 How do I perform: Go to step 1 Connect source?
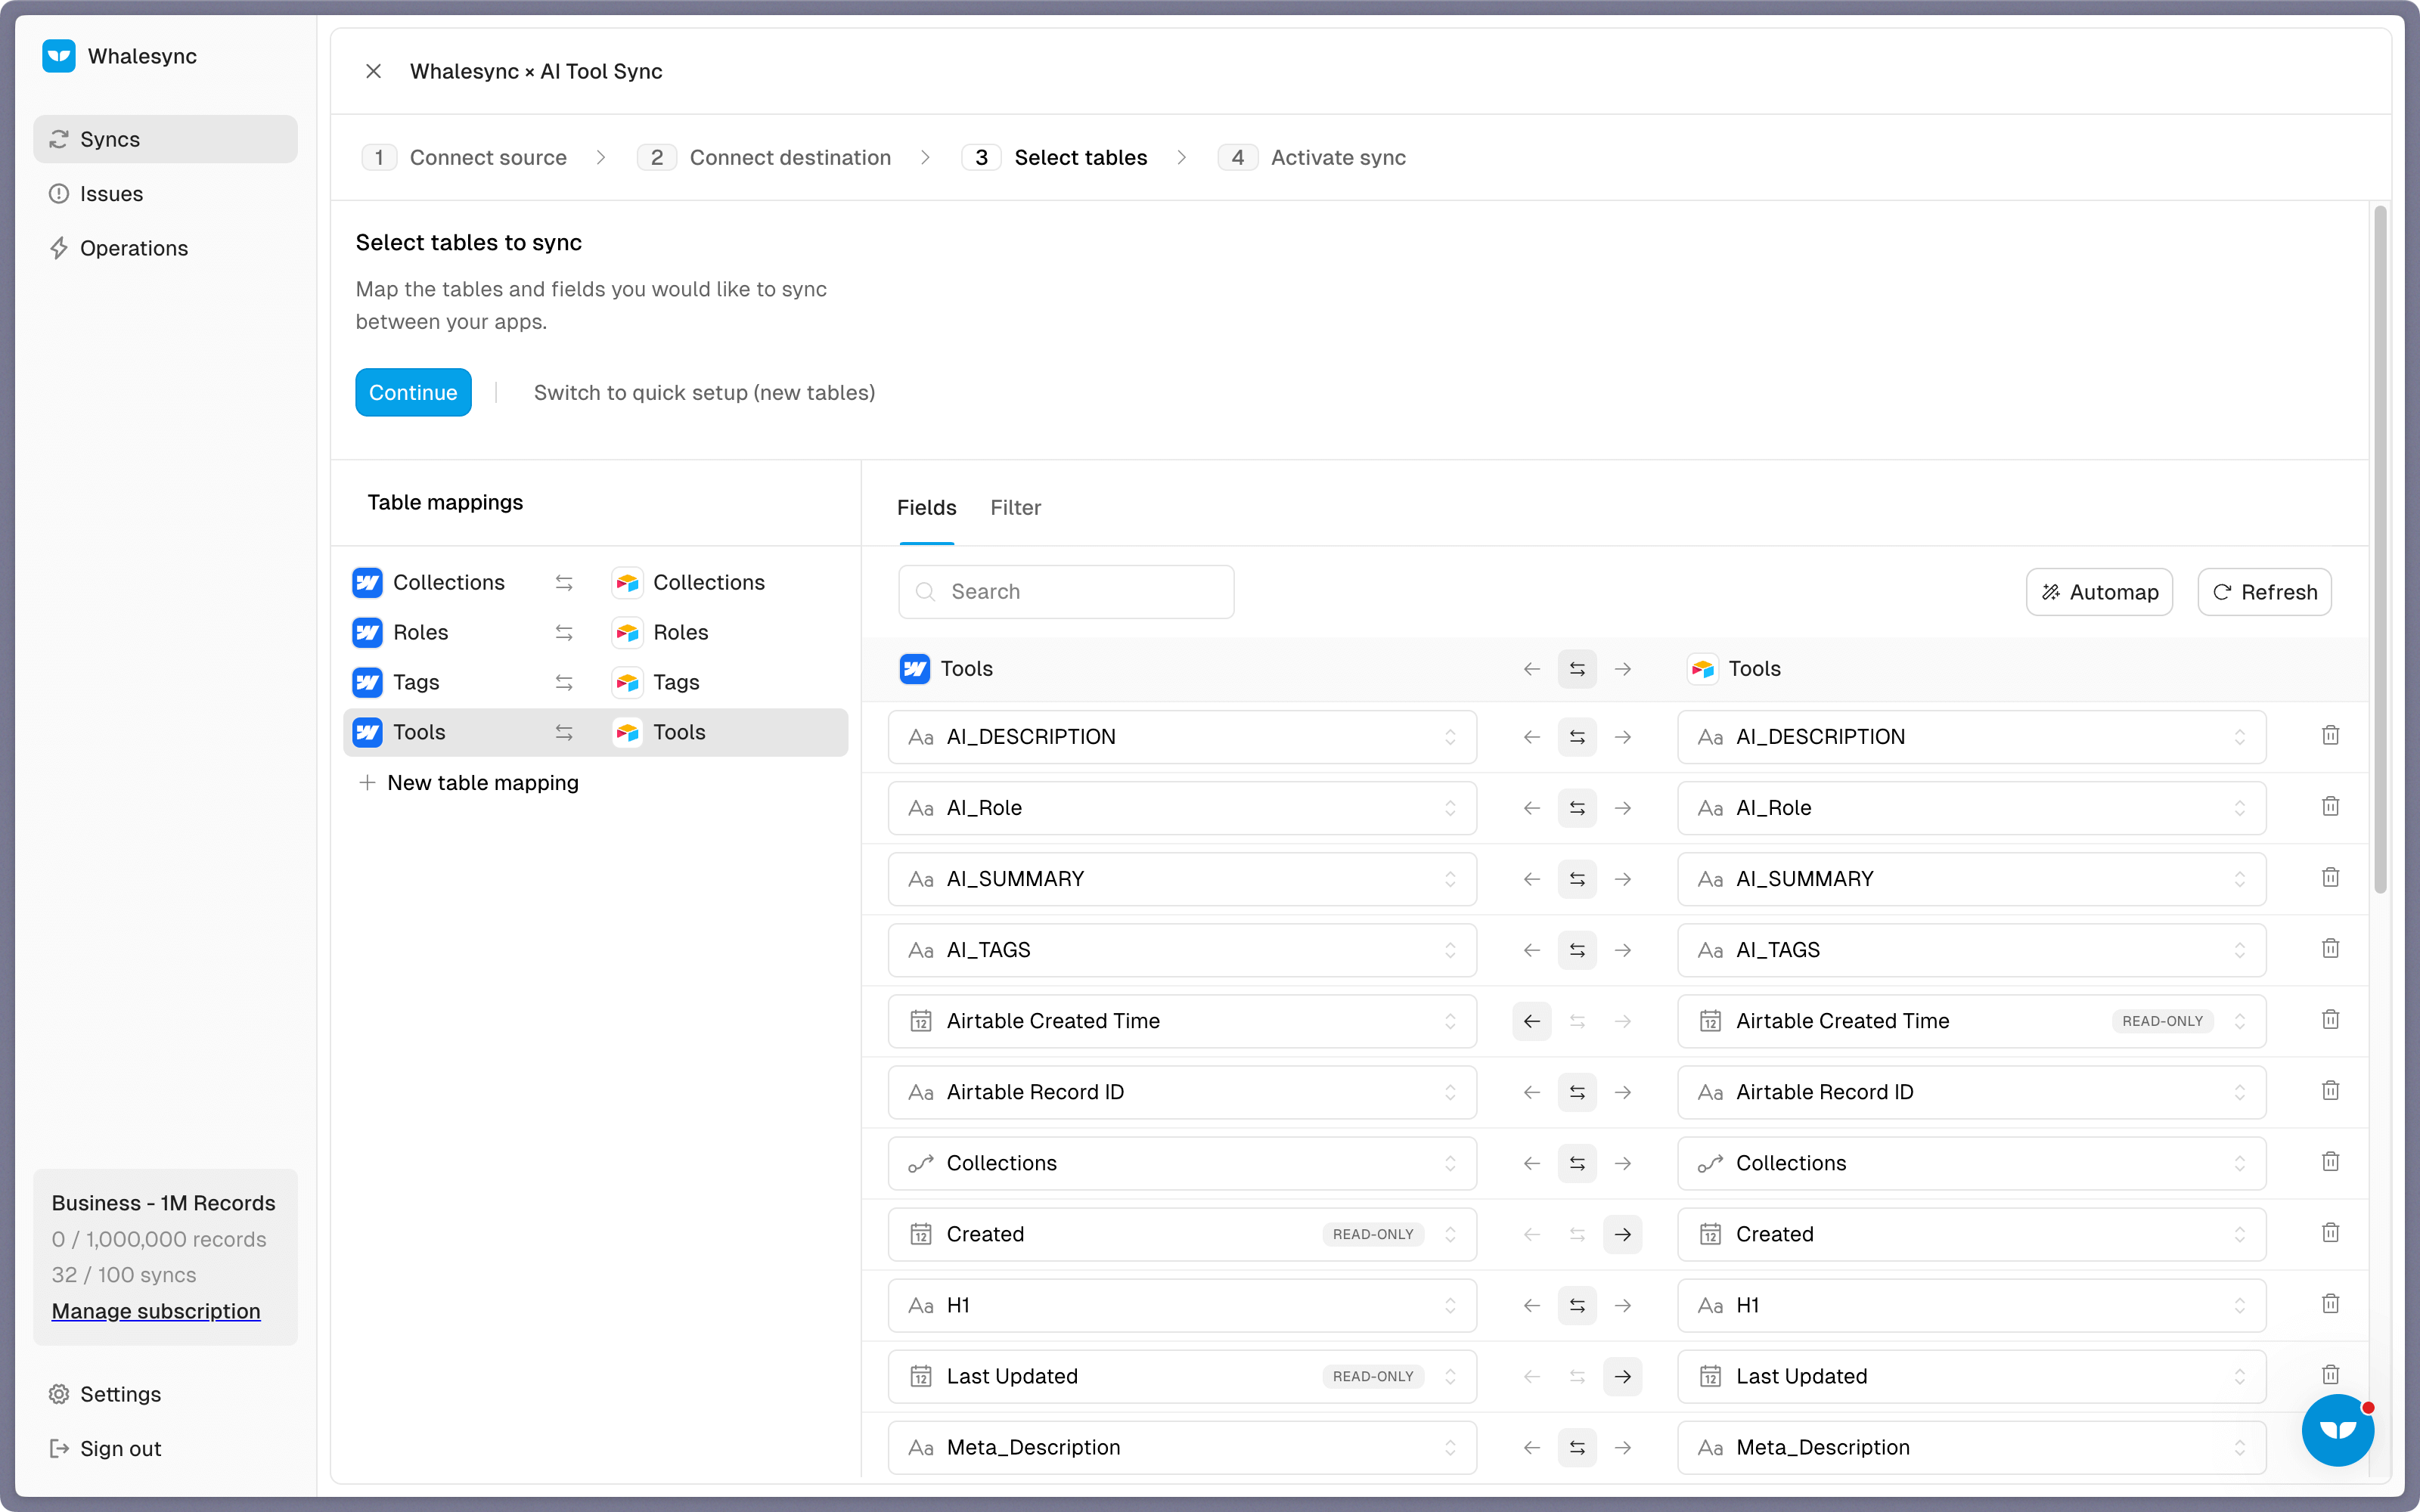coord(464,158)
